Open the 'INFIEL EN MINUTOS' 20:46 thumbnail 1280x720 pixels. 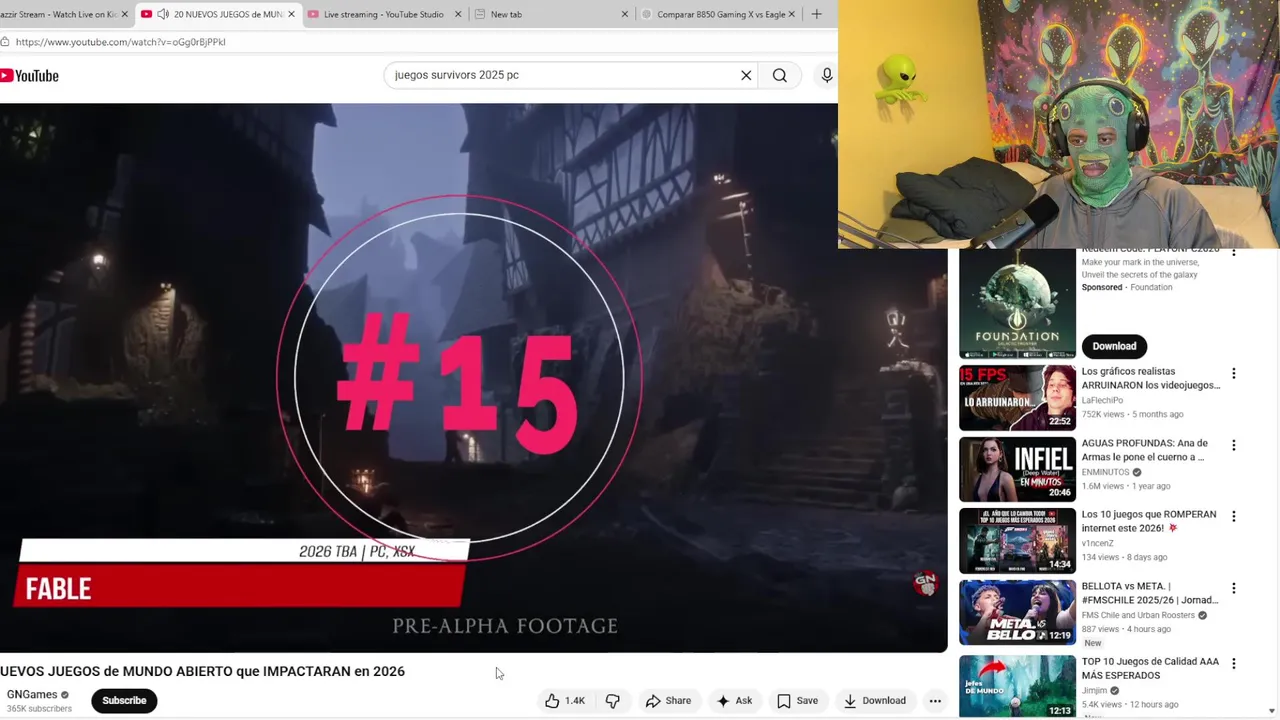[1017, 470]
